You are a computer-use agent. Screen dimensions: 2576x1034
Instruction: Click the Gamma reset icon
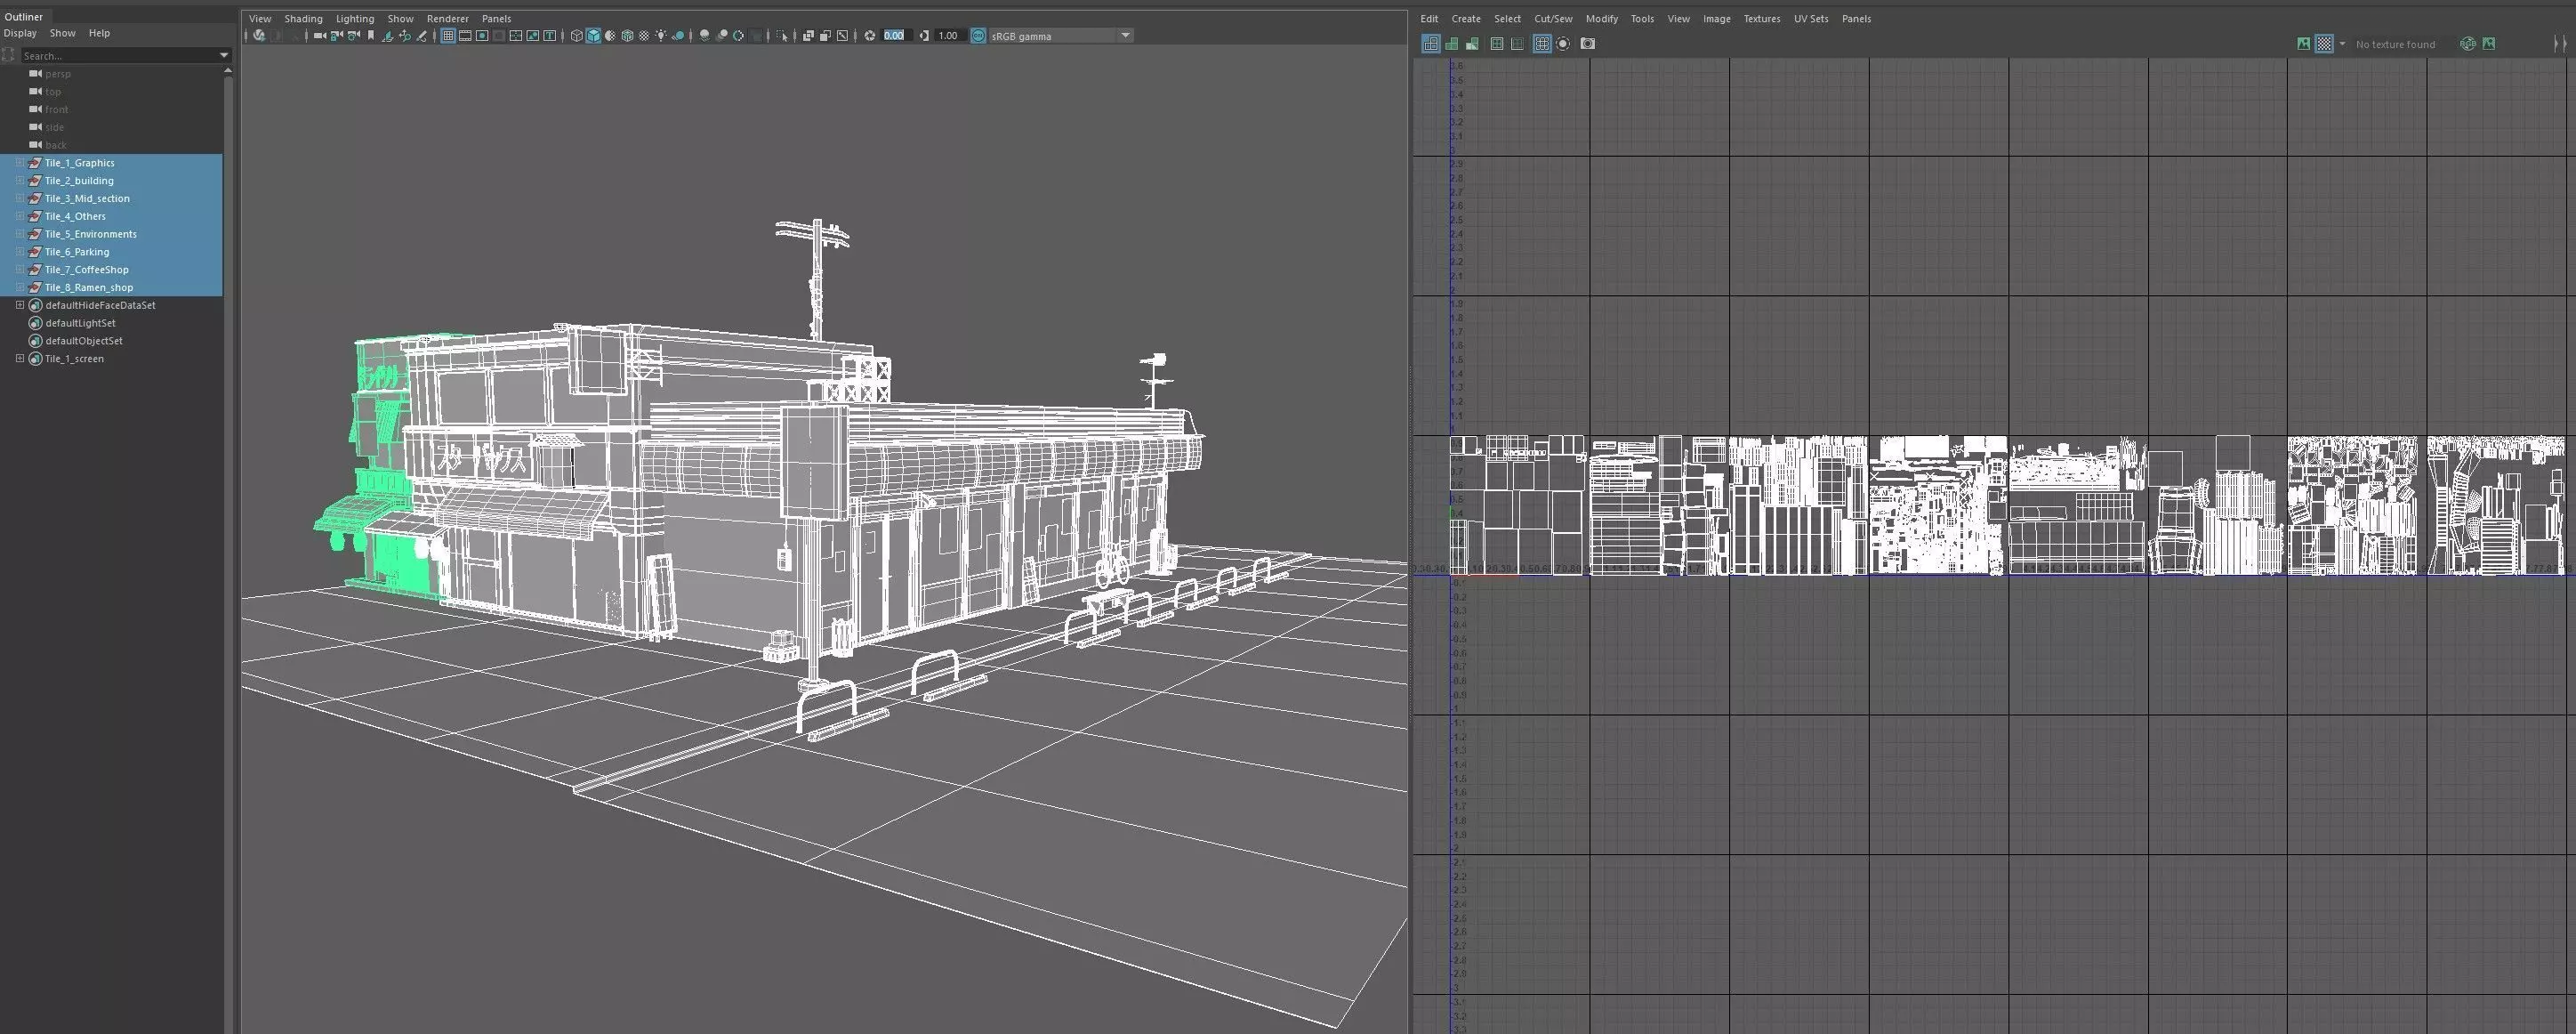925,35
